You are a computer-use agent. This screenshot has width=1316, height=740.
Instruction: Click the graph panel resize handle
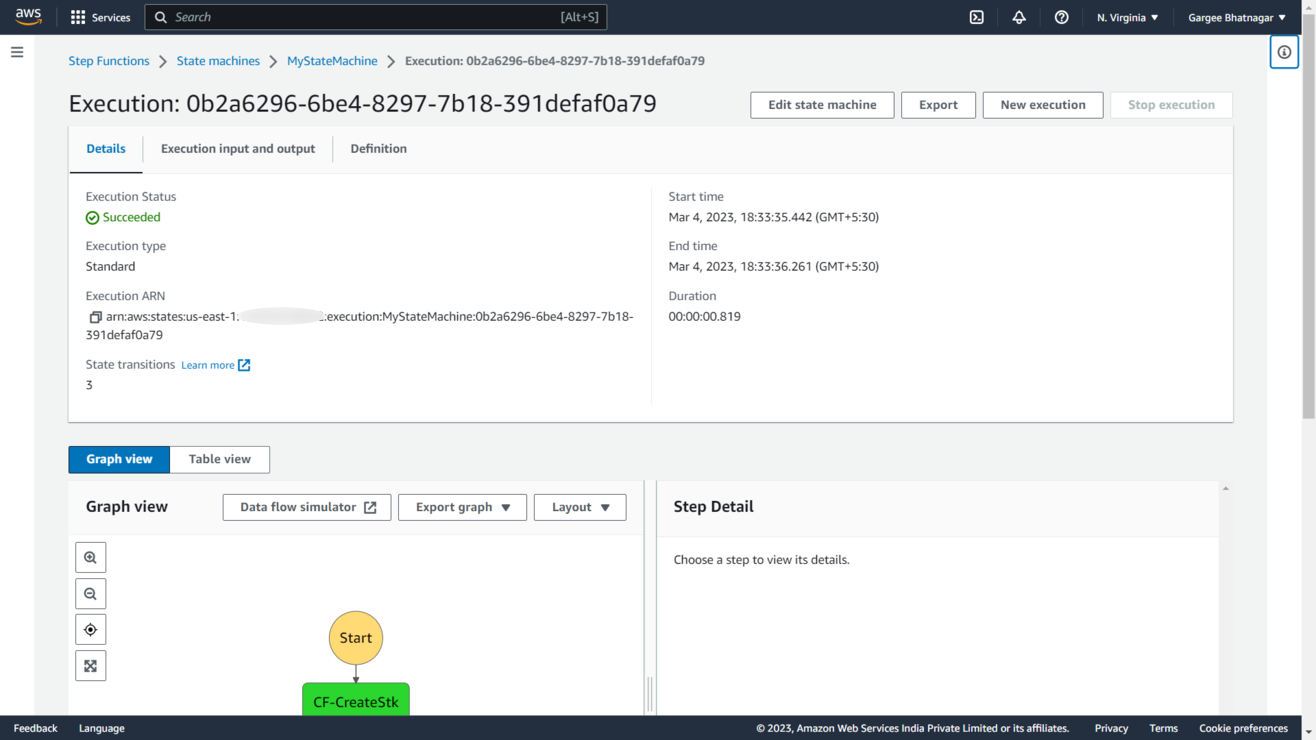650,694
